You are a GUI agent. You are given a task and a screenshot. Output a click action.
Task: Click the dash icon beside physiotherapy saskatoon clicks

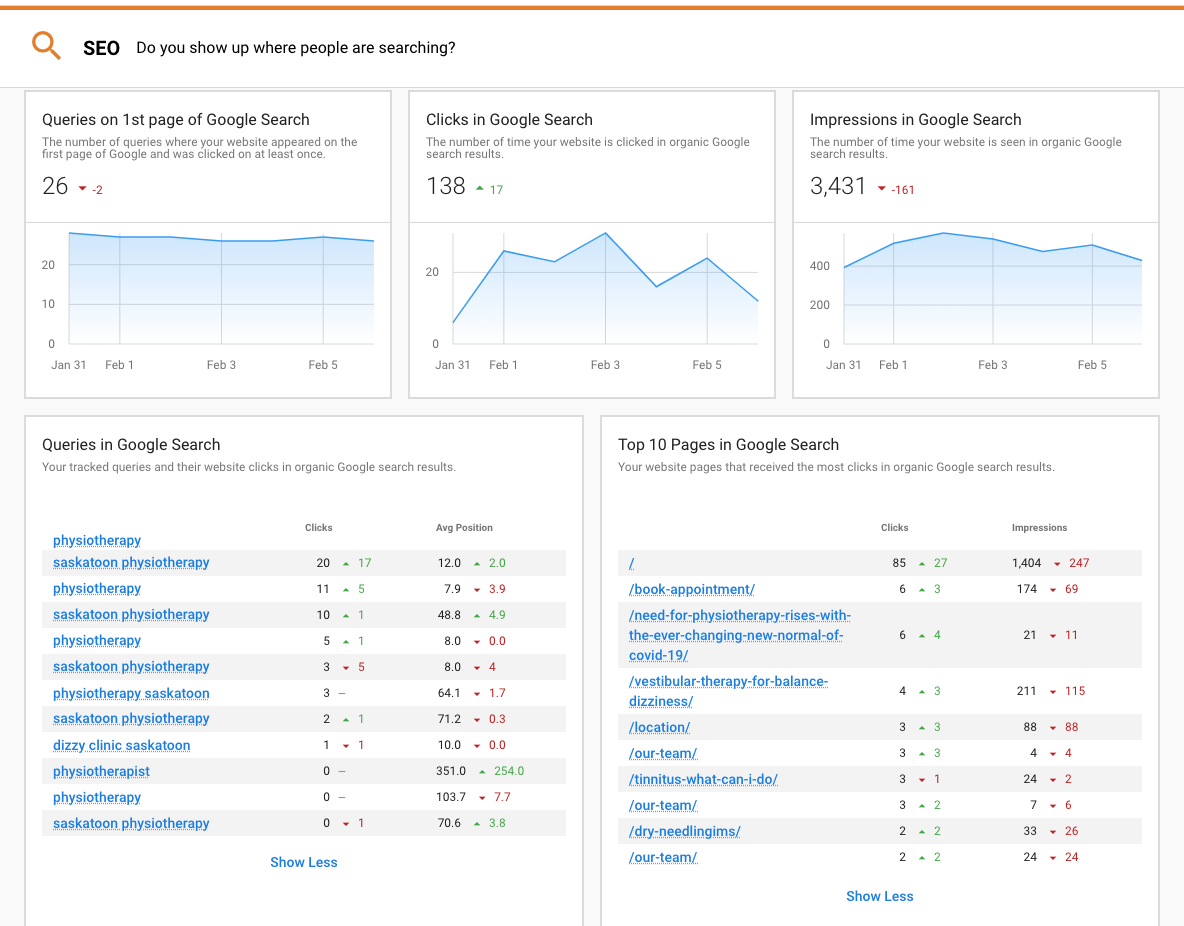345,693
